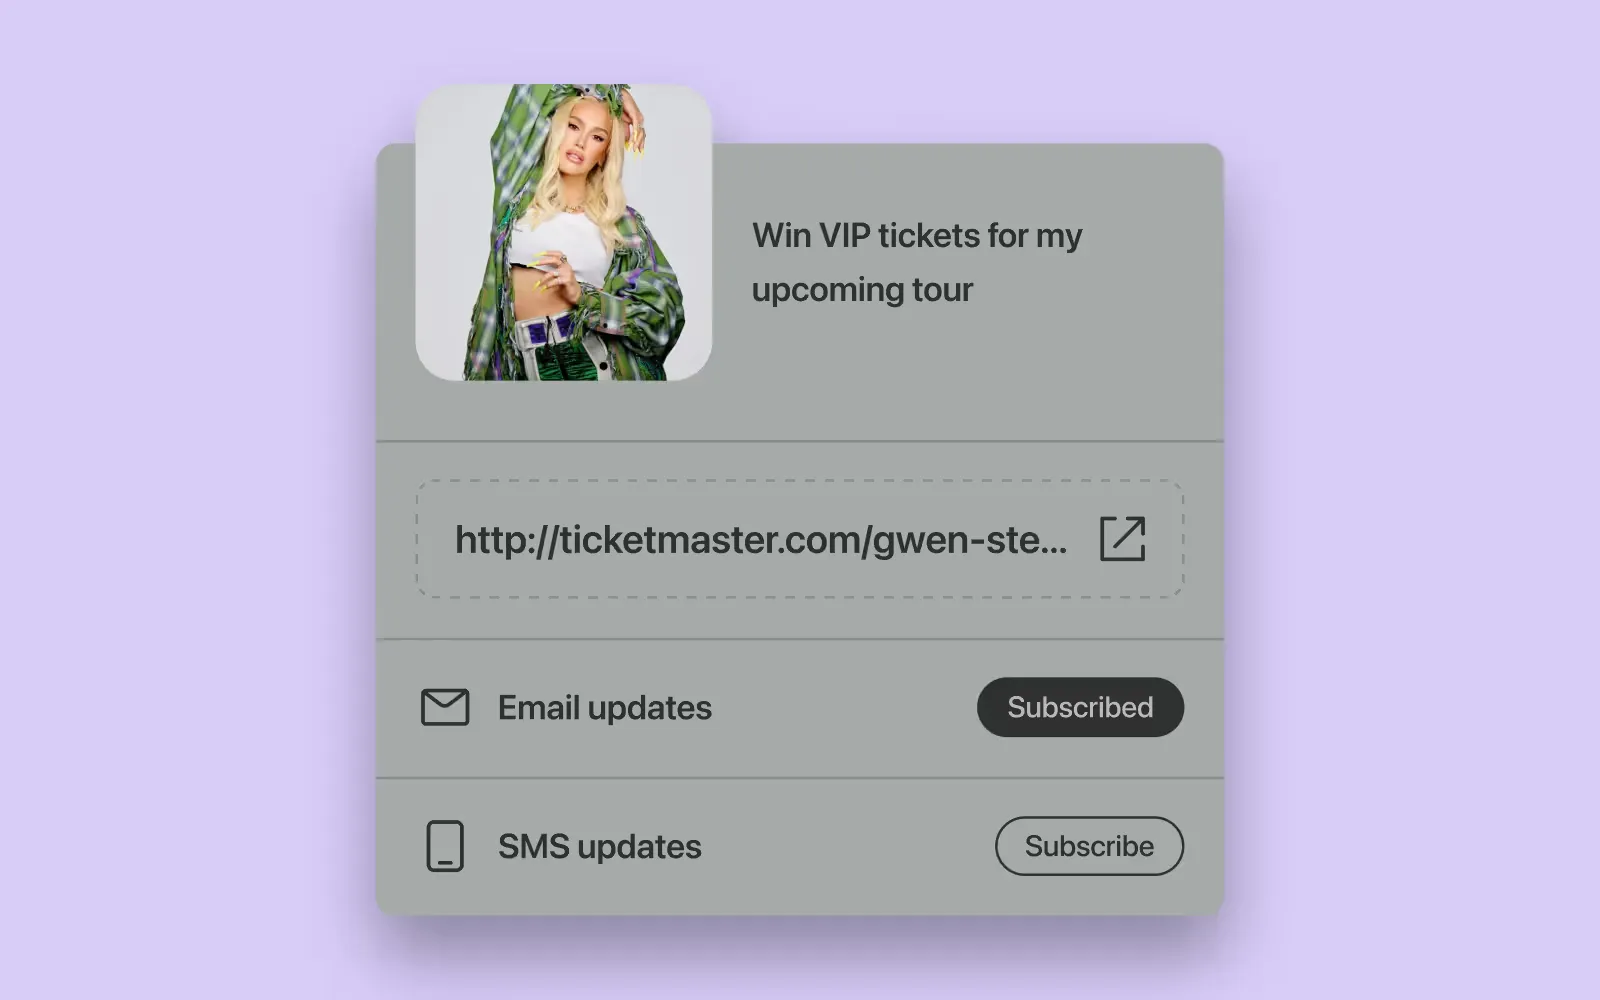
Task: Open the artist photo thumbnail
Action: [563, 232]
